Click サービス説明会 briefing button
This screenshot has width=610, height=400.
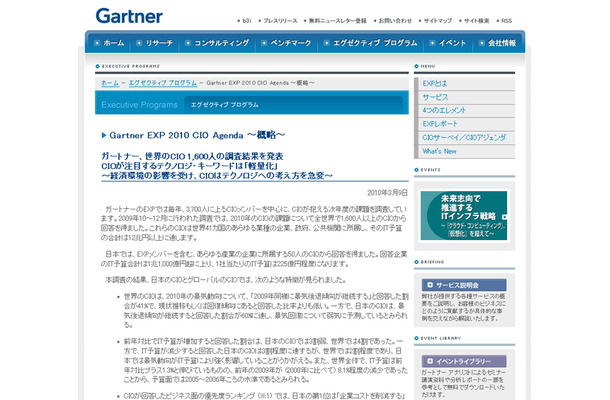click(x=464, y=285)
